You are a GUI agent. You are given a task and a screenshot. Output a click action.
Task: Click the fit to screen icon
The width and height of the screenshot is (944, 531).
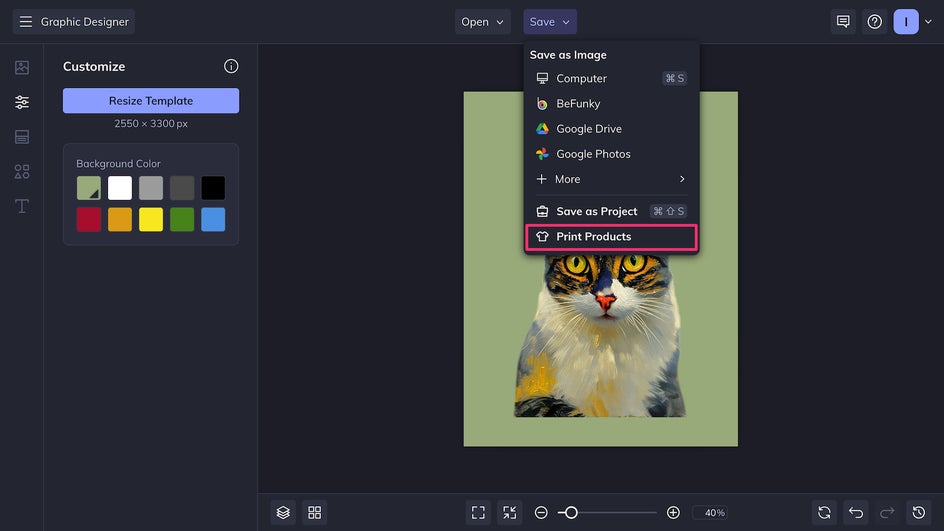tap(478, 512)
